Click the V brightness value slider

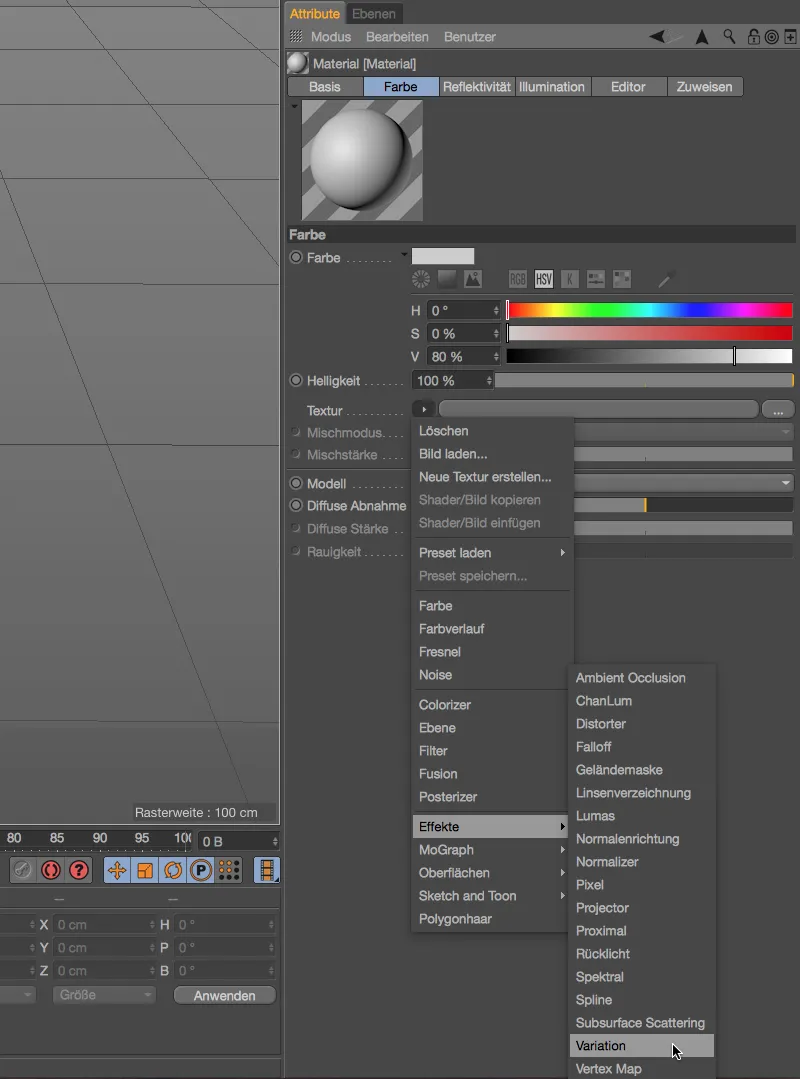[649, 356]
